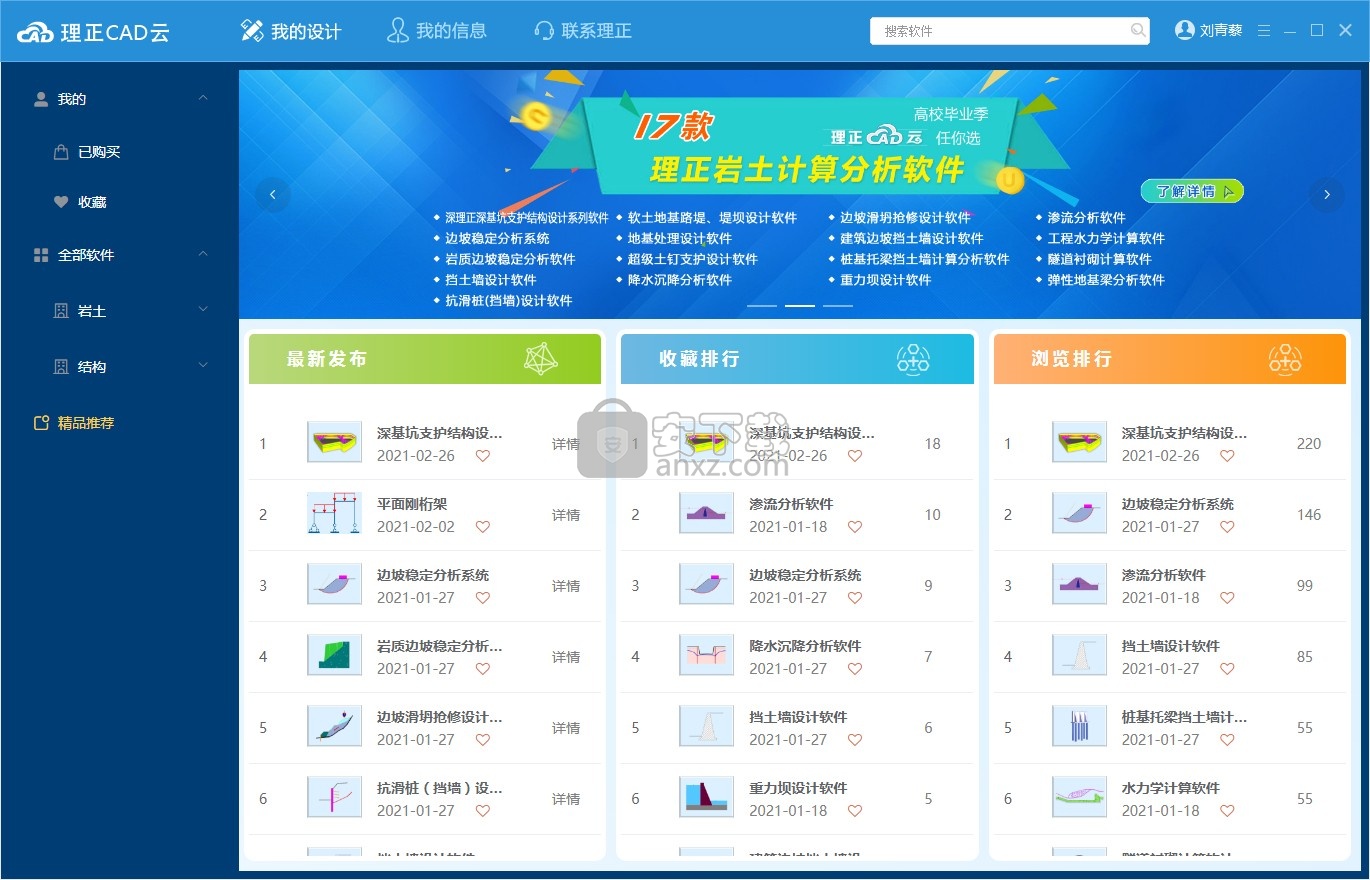
Task: Open 详情 for 边坡稳定分析系统 in 最新发布
Action: pyautogui.click(x=566, y=586)
